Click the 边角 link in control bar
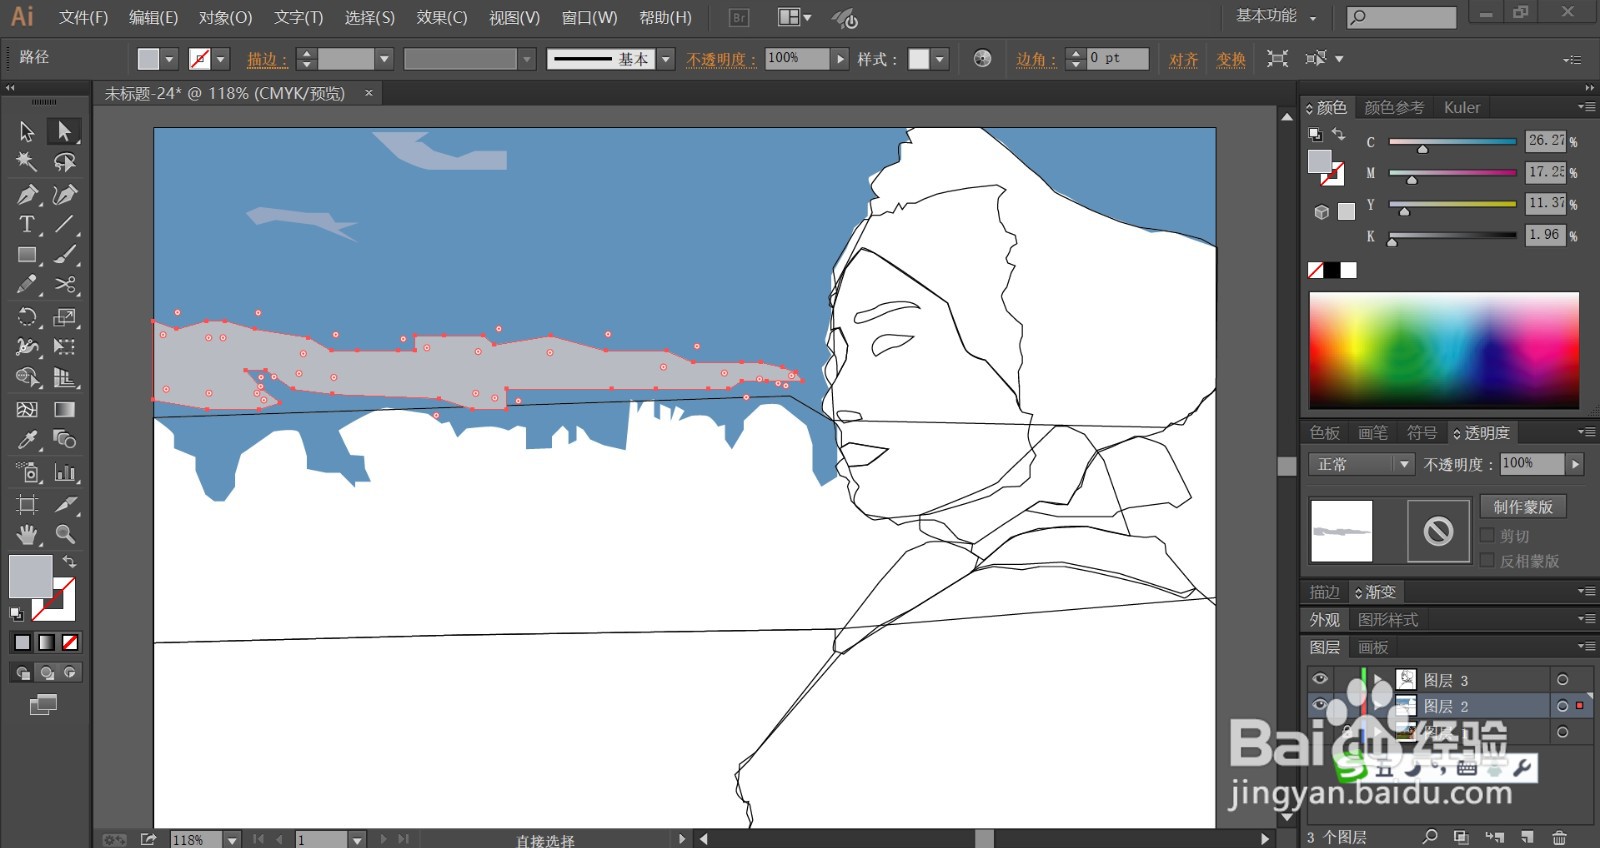The width and height of the screenshot is (1600, 848). pos(1036,59)
